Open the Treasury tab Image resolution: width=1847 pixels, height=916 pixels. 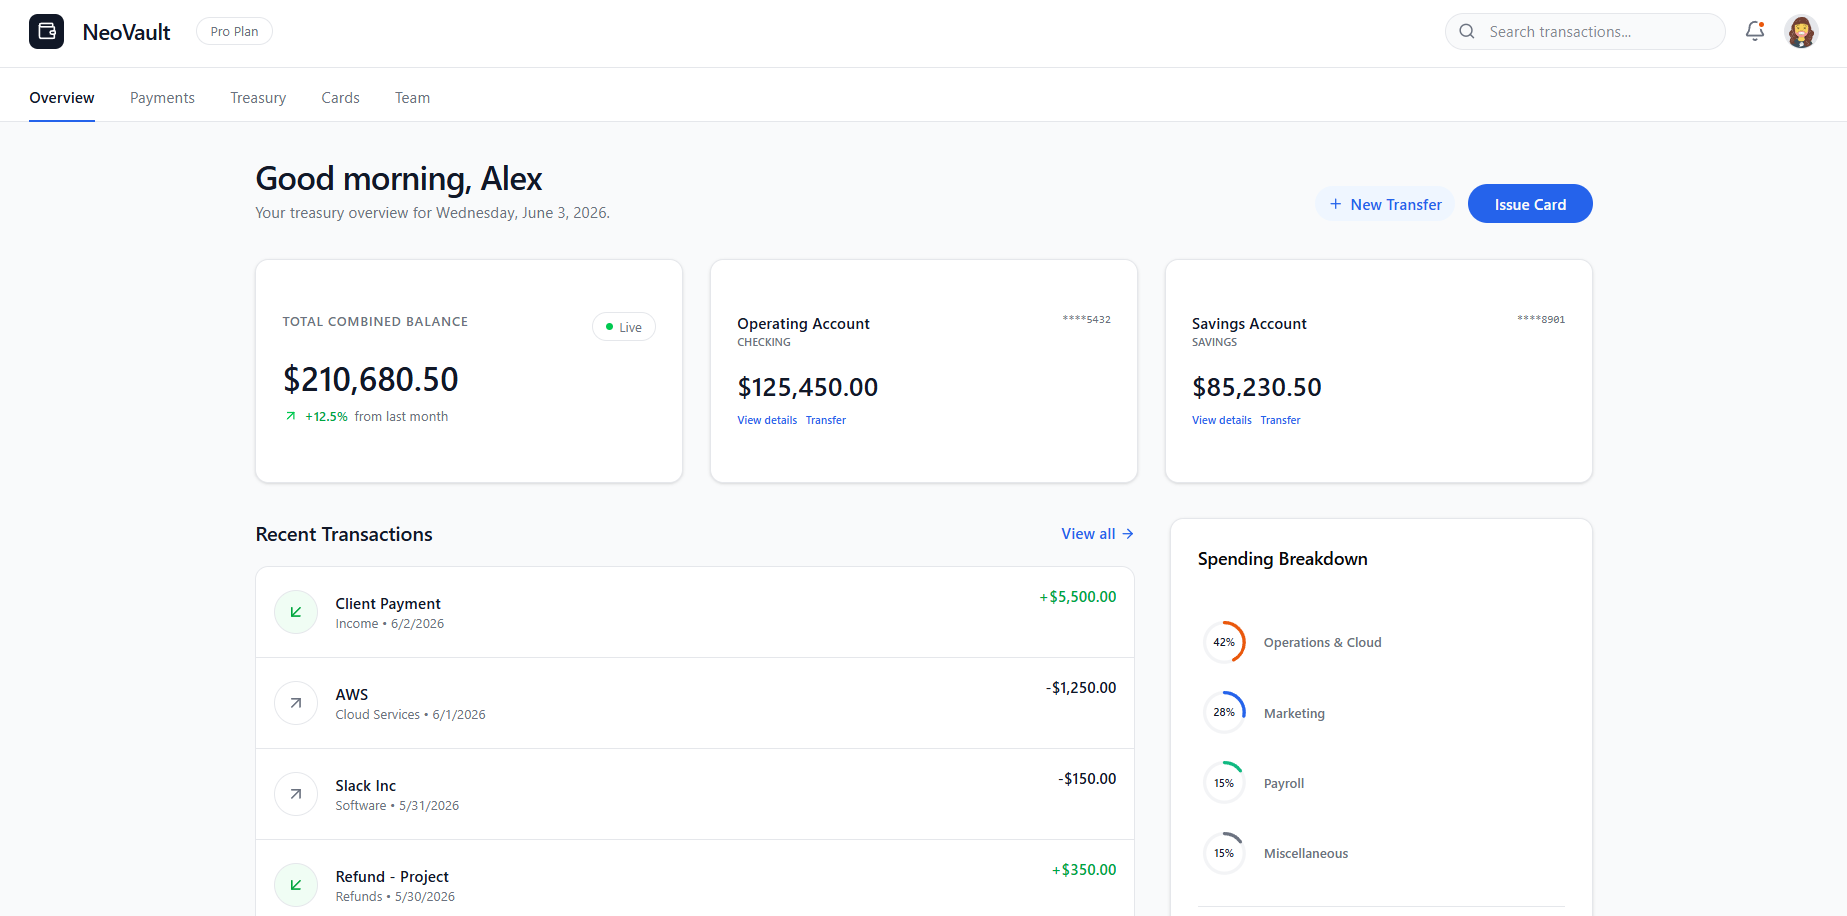[x=258, y=98]
